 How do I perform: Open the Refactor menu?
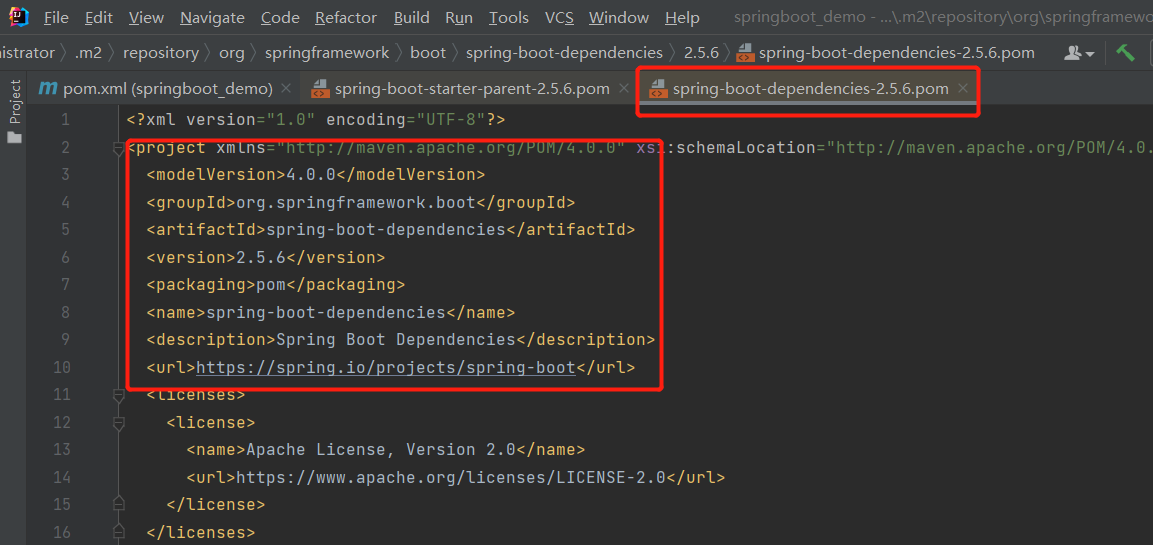click(x=346, y=18)
